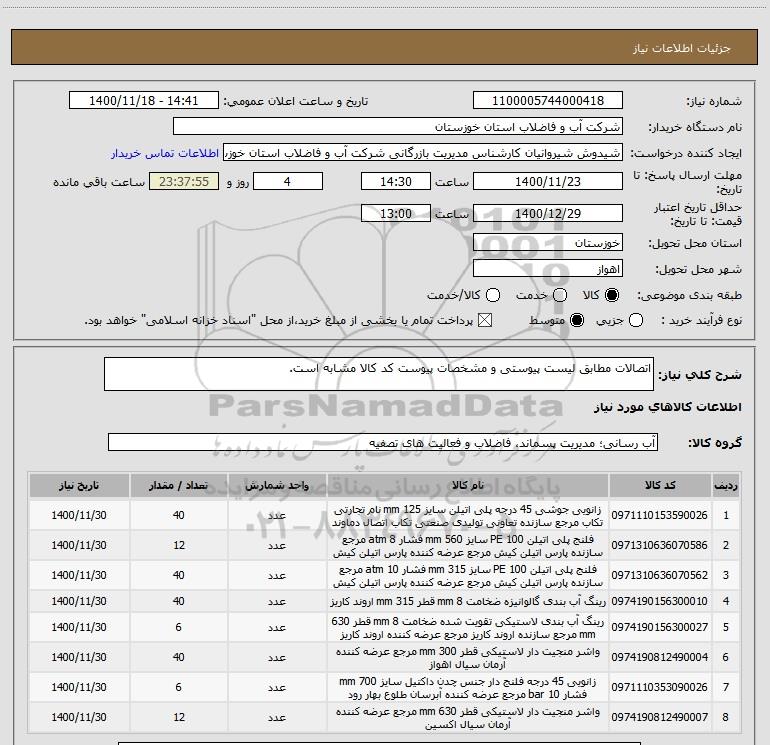Screen dimensions: 770x745
Task: Click item name فلنج پلی اتیلن سایز 560 mm
Action: point(468,546)
